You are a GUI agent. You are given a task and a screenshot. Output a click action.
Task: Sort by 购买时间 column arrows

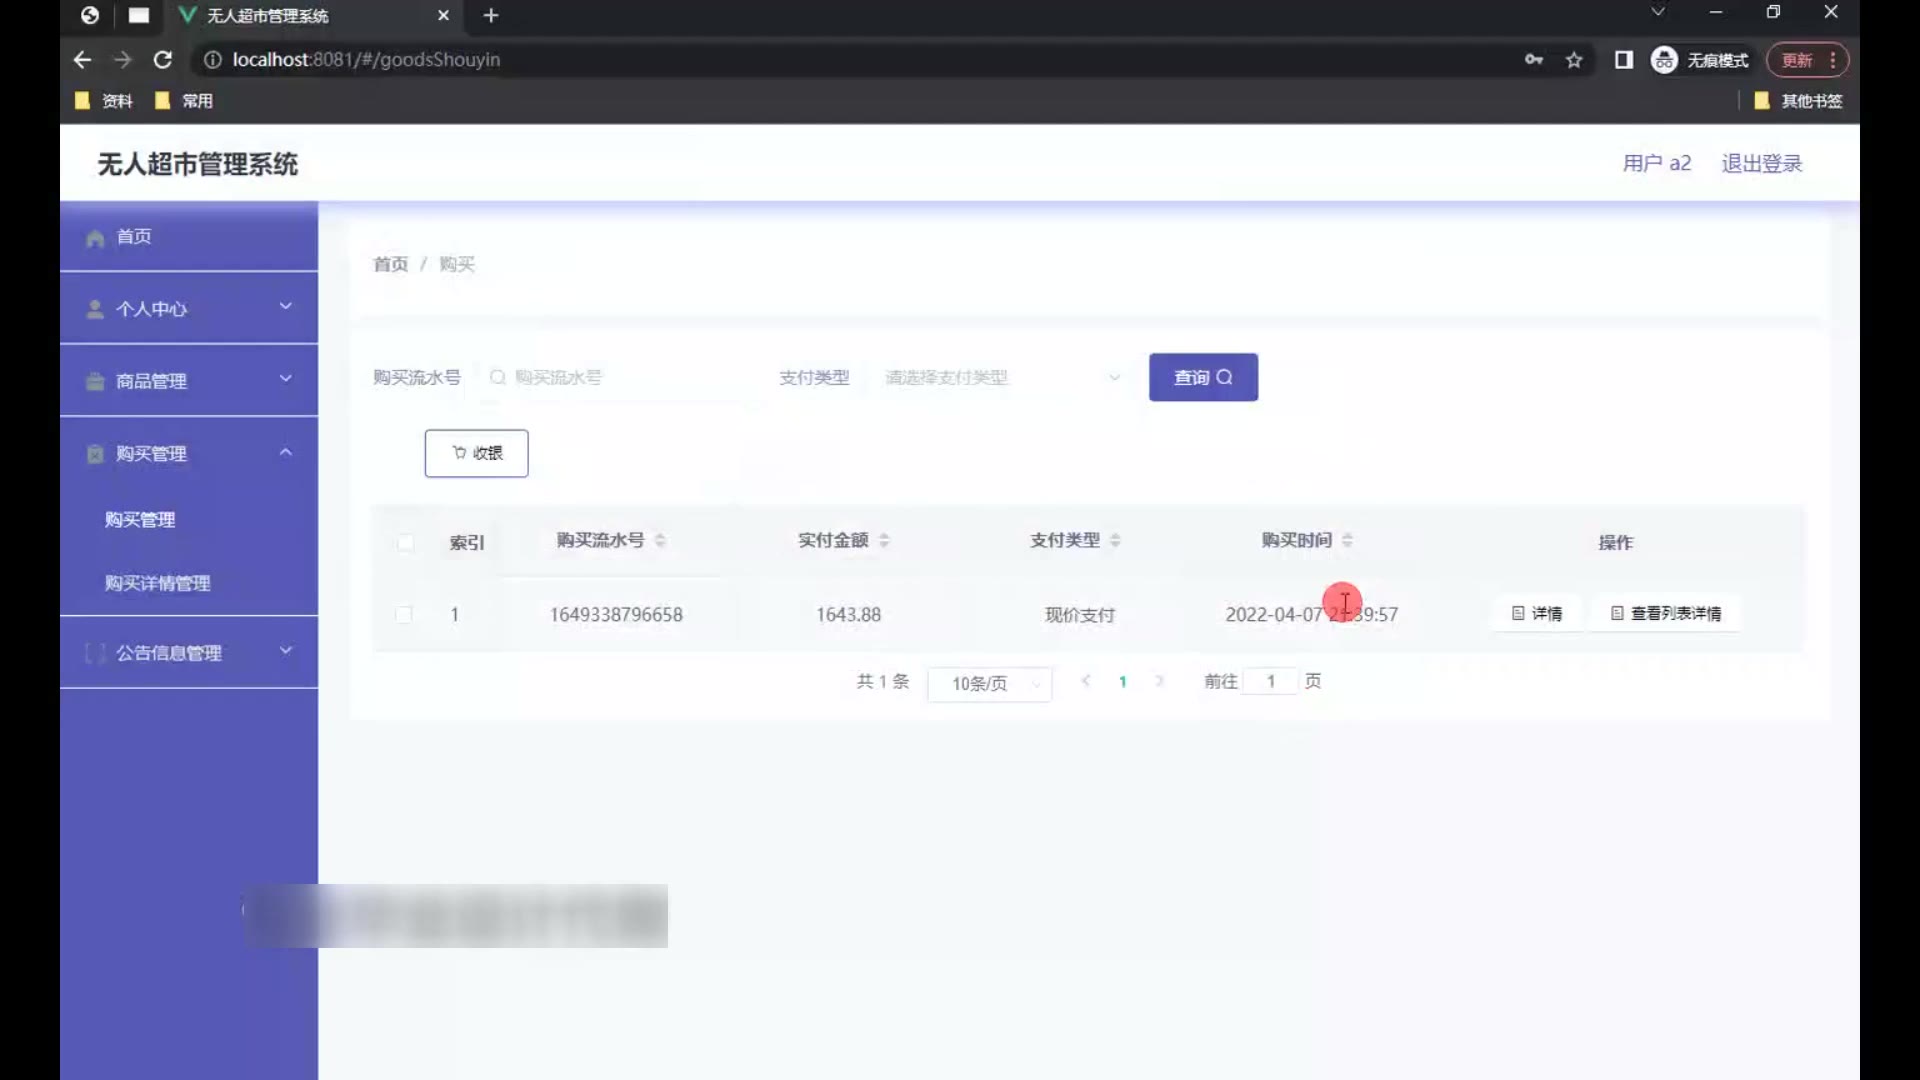click(1347, 540)
